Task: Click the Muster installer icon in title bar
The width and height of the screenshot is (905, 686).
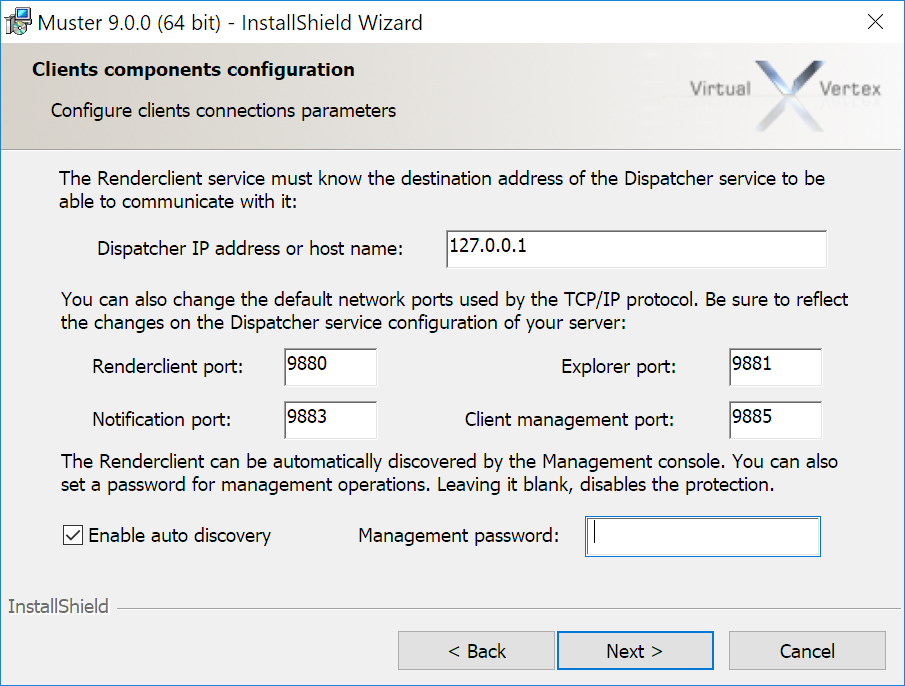Action: (x=18, y=22)
